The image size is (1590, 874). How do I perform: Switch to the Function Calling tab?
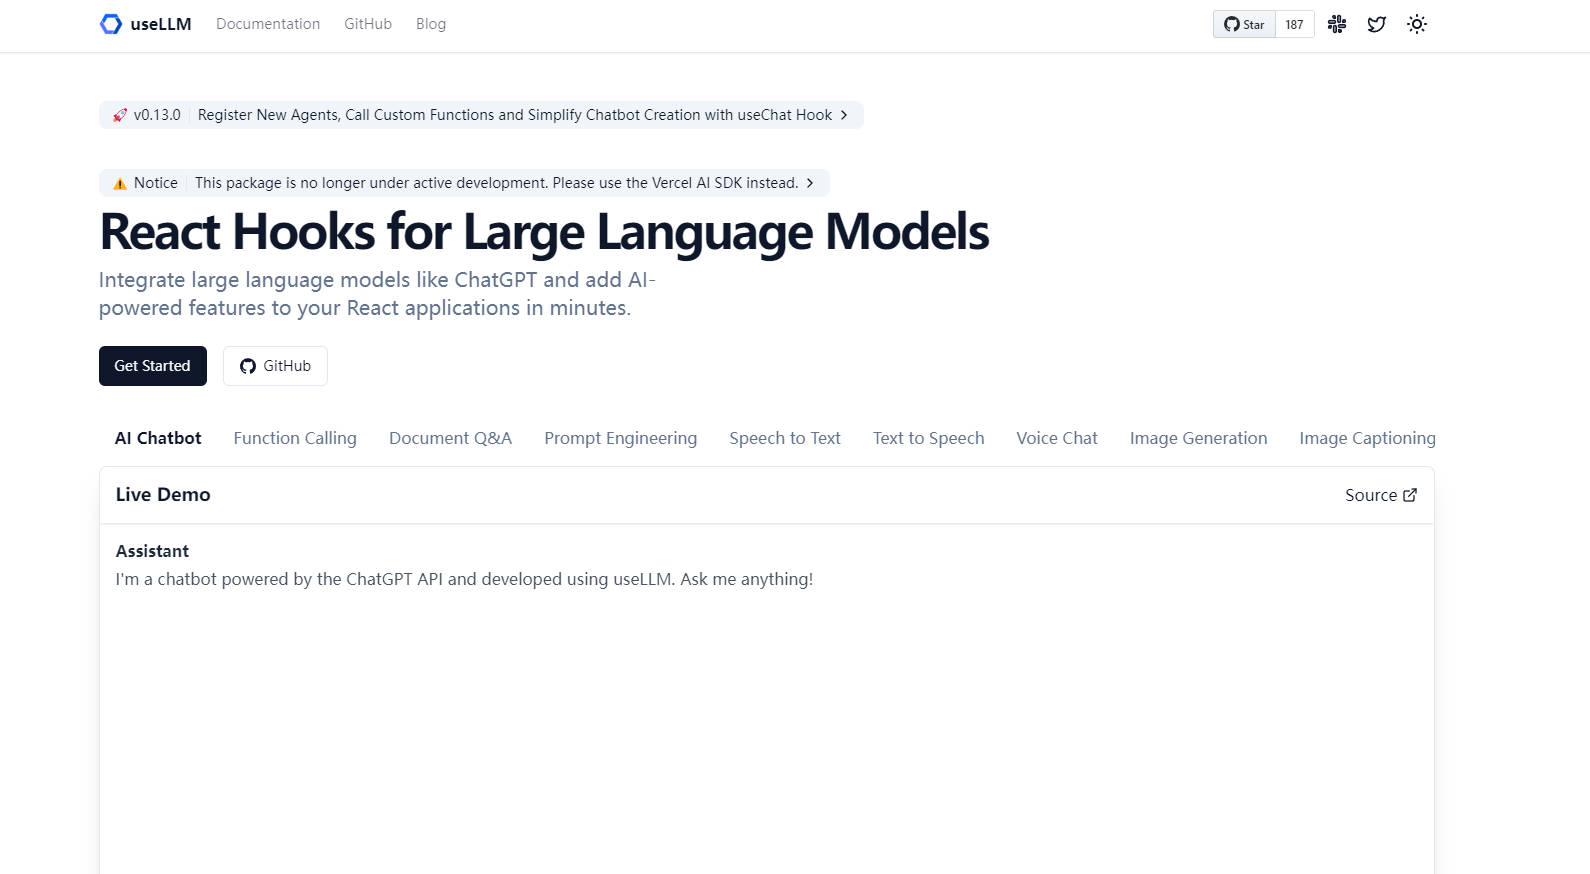coord(295,438)
